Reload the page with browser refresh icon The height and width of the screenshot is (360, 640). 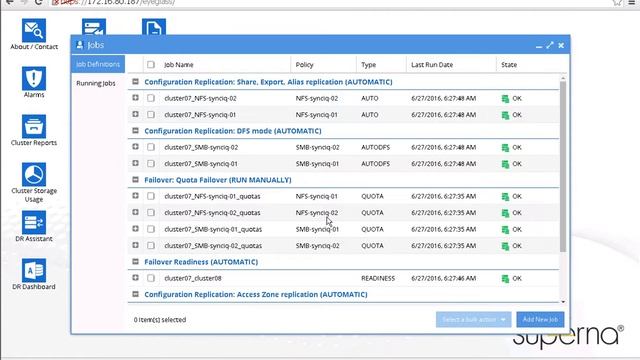coord(38,2)
